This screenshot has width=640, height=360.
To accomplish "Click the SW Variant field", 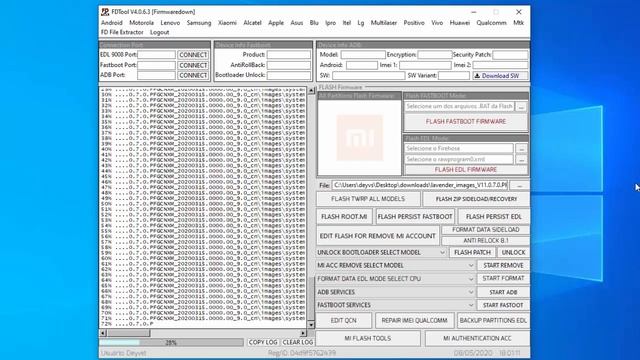I will tap(454, 76).
